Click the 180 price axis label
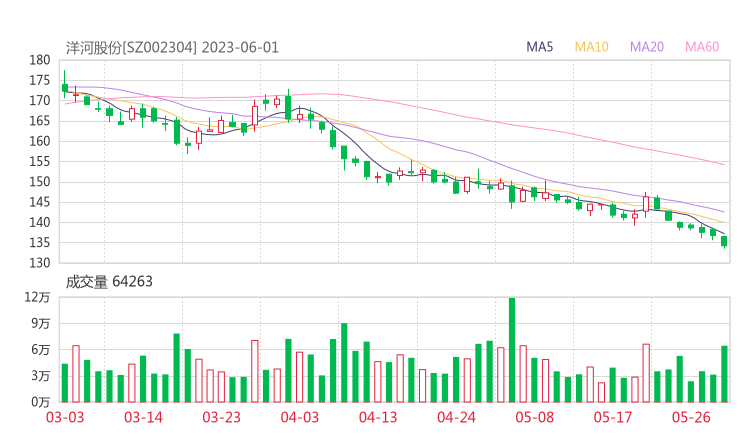This screenshot has height=440, width=740. click(40, 60)
